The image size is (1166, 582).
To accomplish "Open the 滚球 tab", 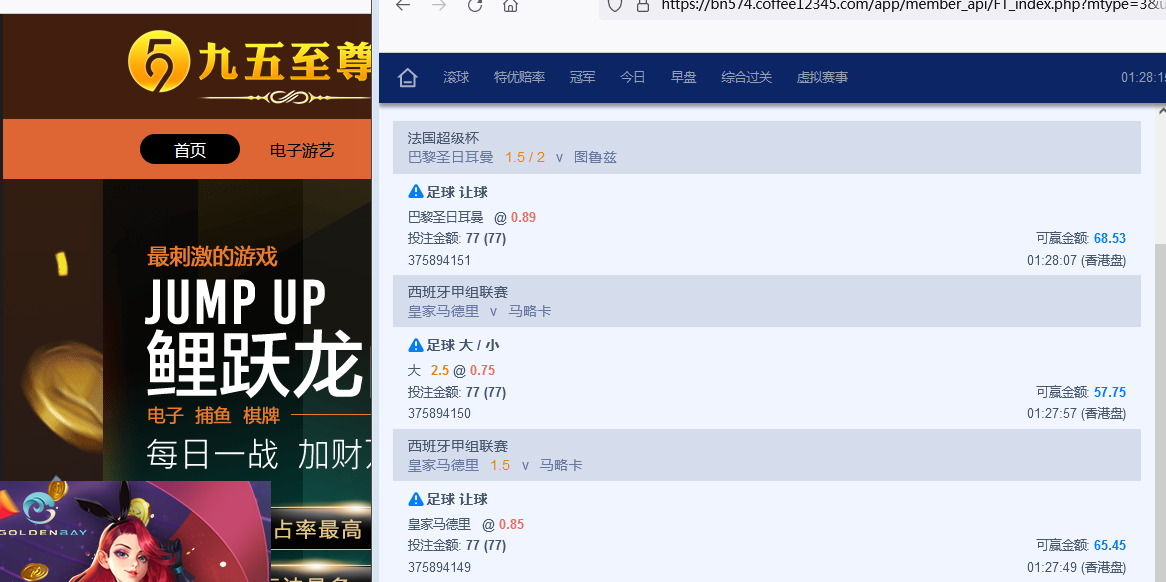I will coord(456,77).
